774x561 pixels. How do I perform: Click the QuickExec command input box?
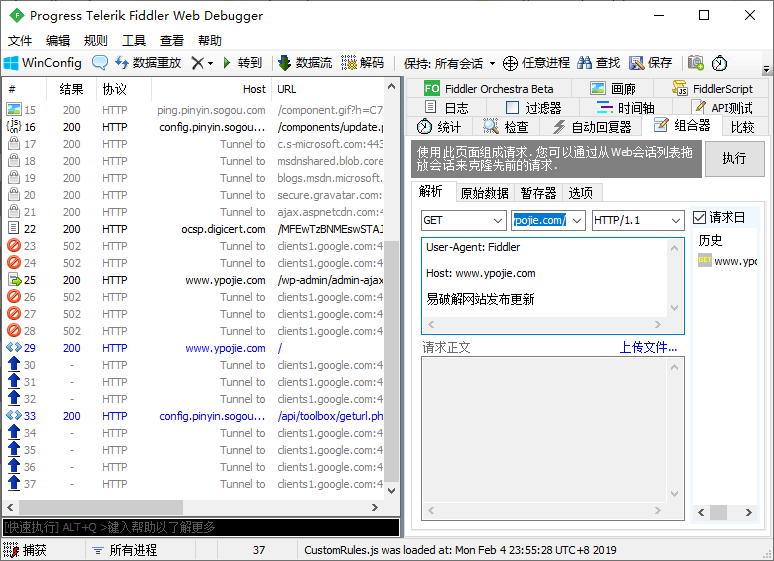200,527
